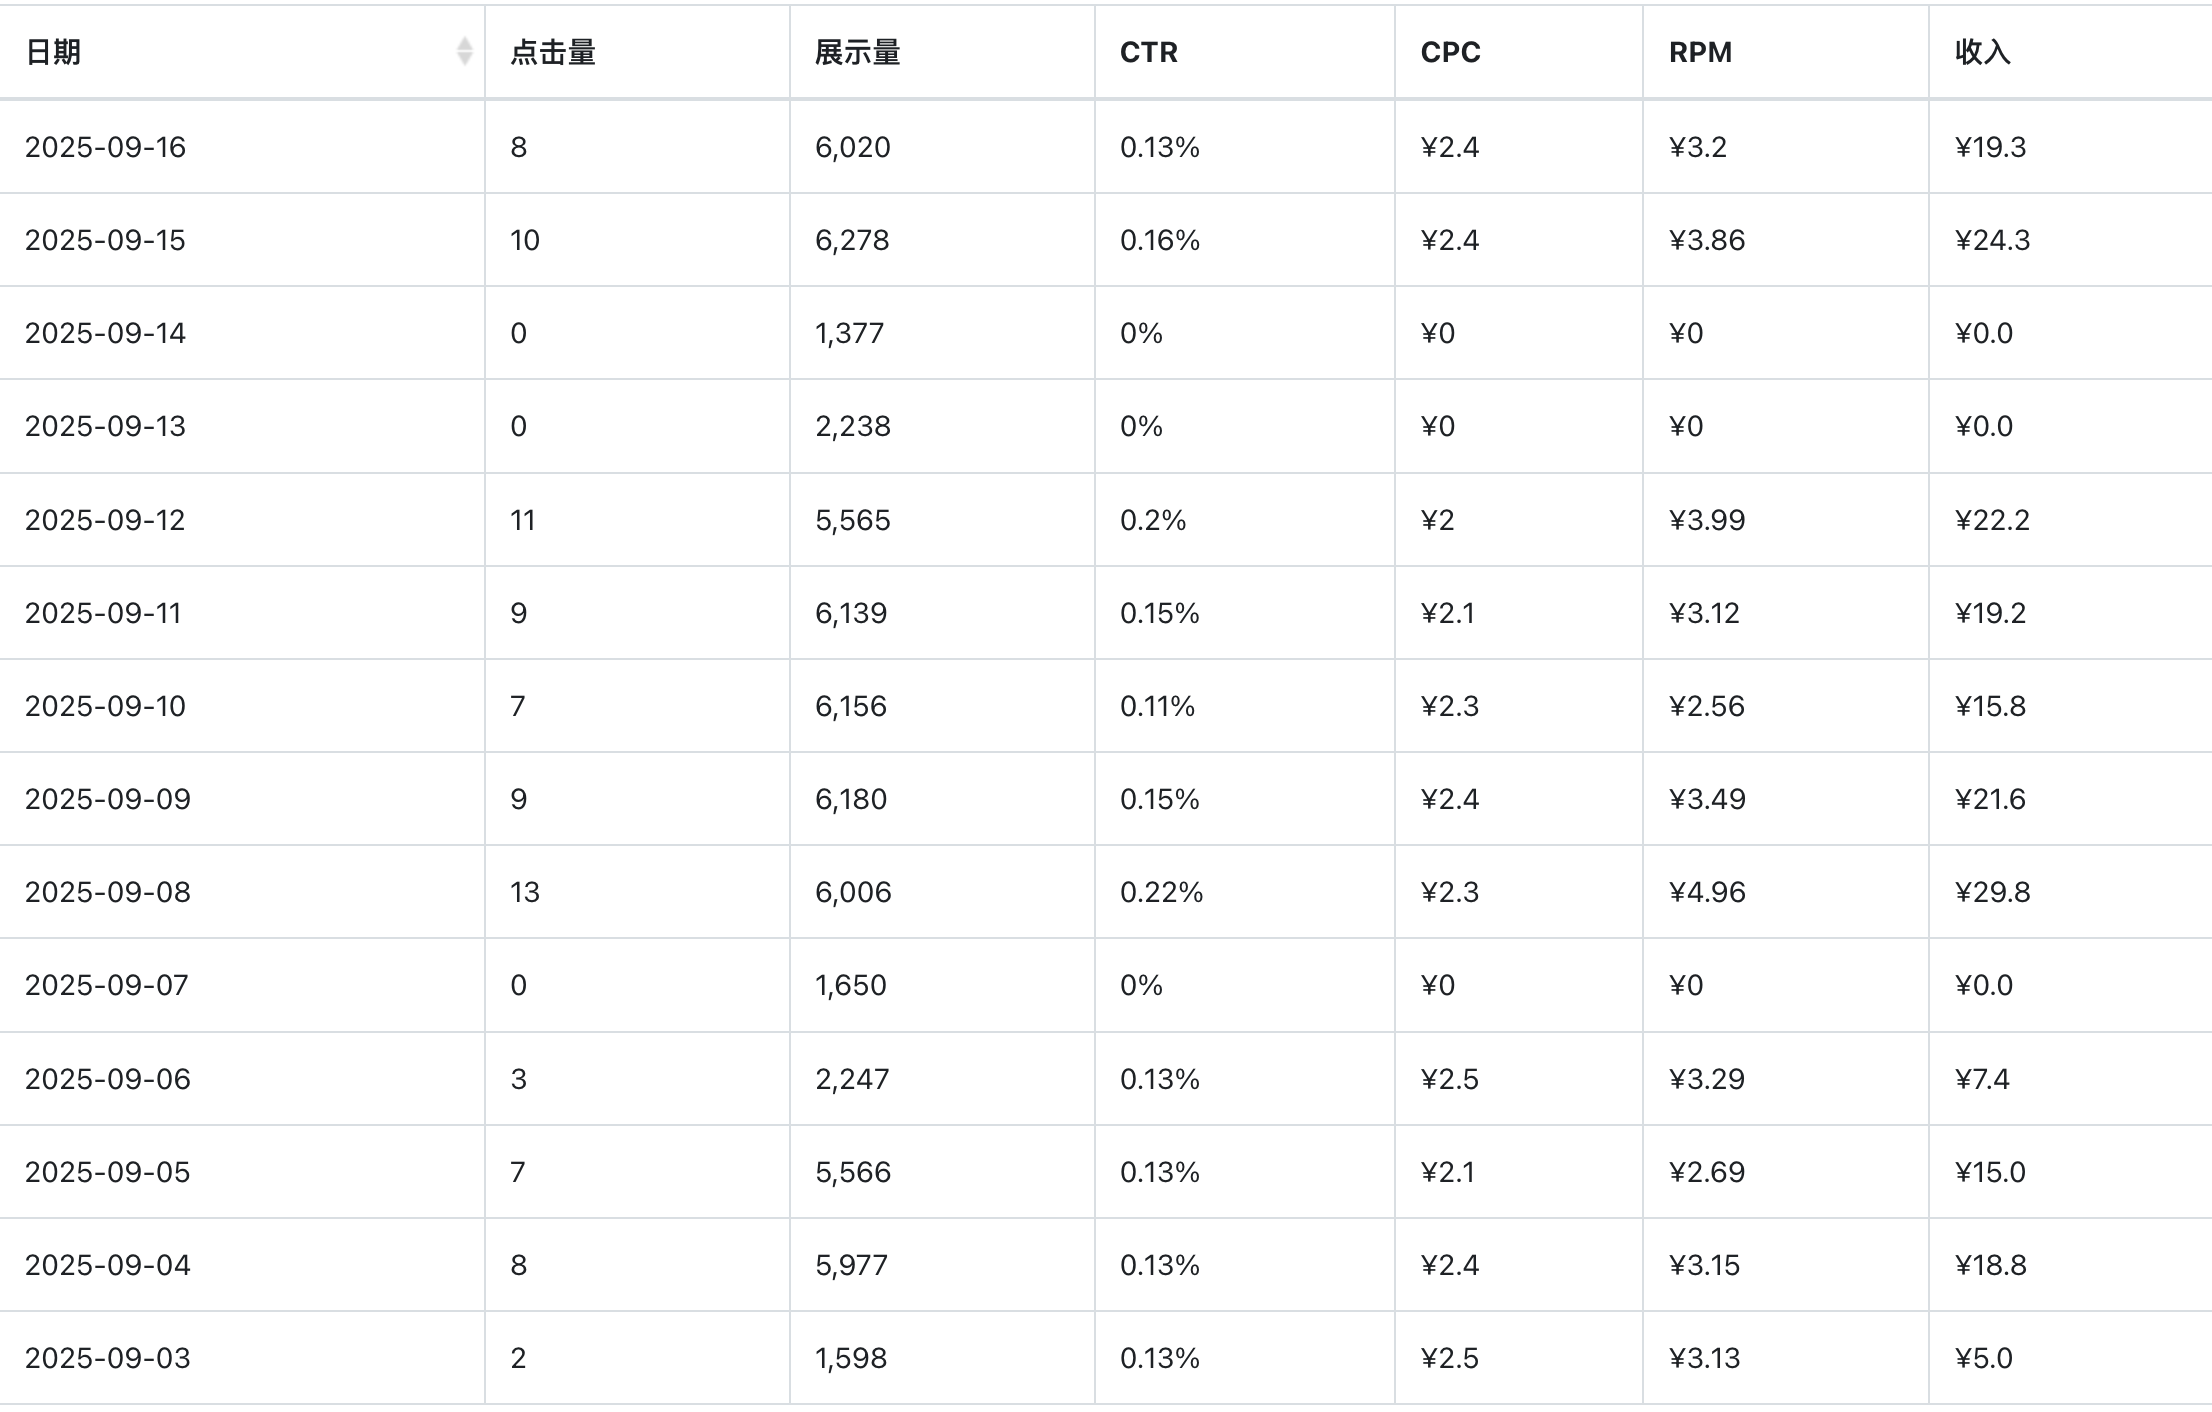Click the sort arrows in 日期 header
The width and height of the screenshot is (2212, 1412).
(x=464, y=51)
